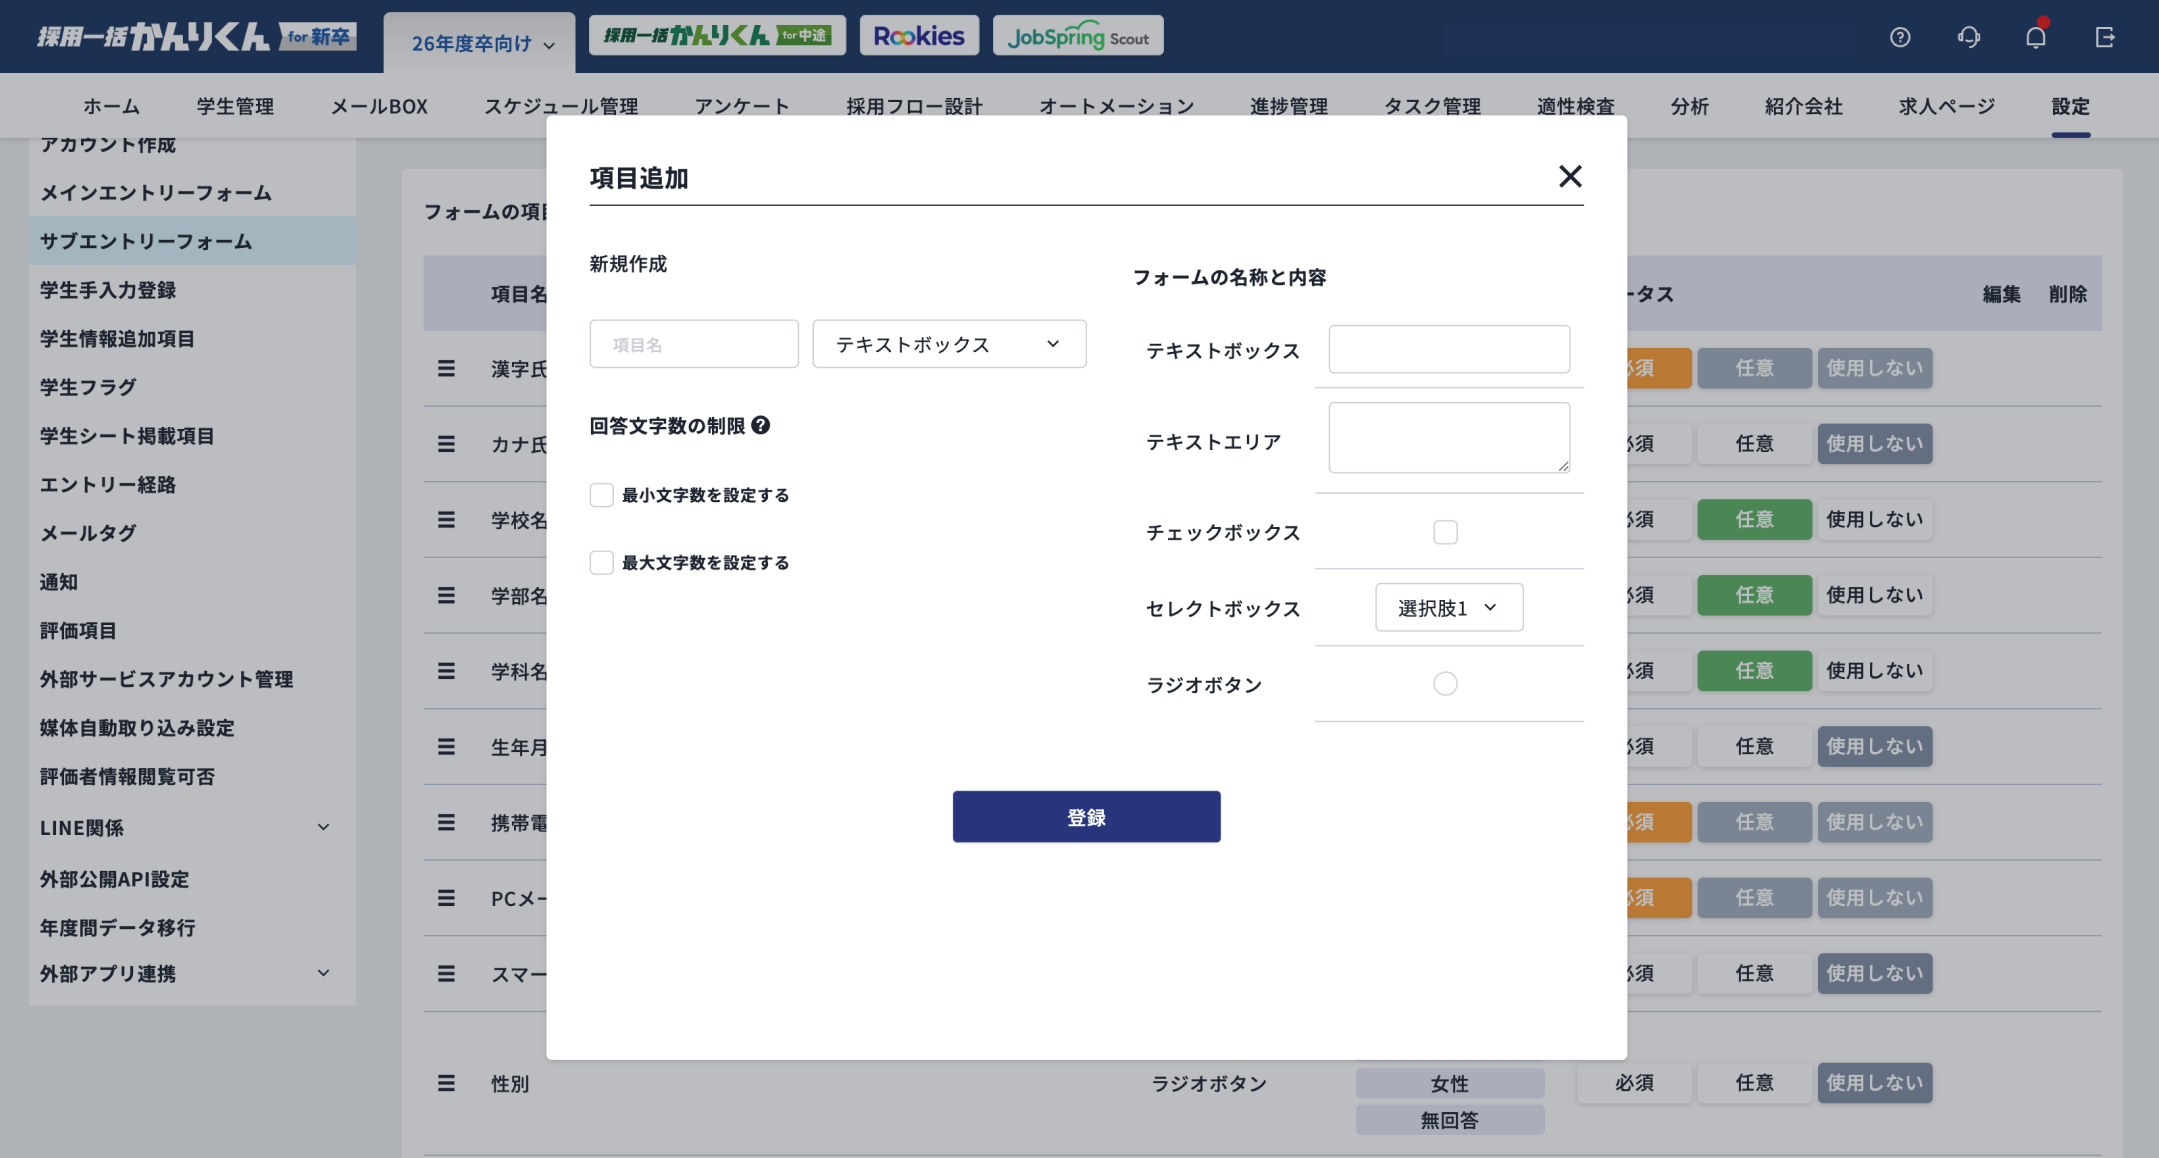Switch to the スケジュール管理 tab
Screen dimensions: 2159x1158
561,106
